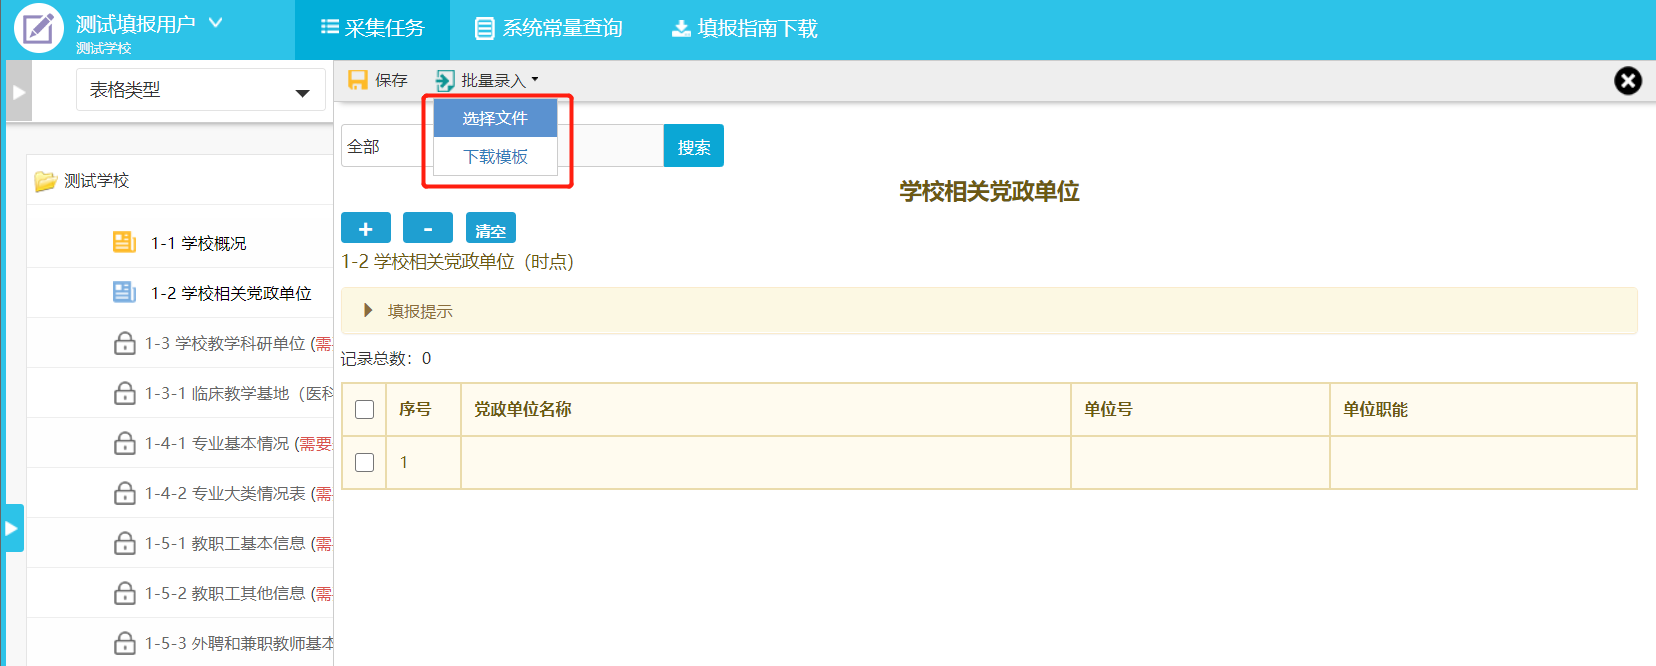The width and height of the screenshot is (1656, 666).
Task: Check the checkbox for row 1
Action: [x=365, y=462]
